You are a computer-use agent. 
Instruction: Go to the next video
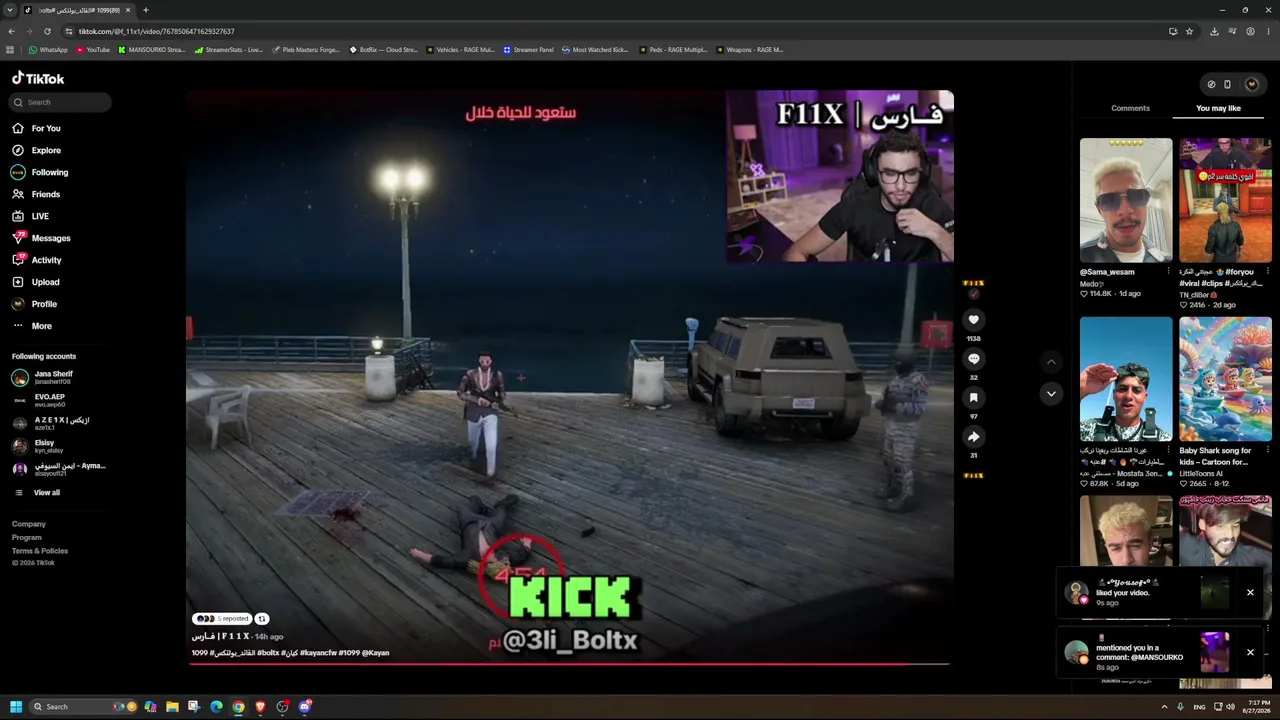[x=1051, y=394]
